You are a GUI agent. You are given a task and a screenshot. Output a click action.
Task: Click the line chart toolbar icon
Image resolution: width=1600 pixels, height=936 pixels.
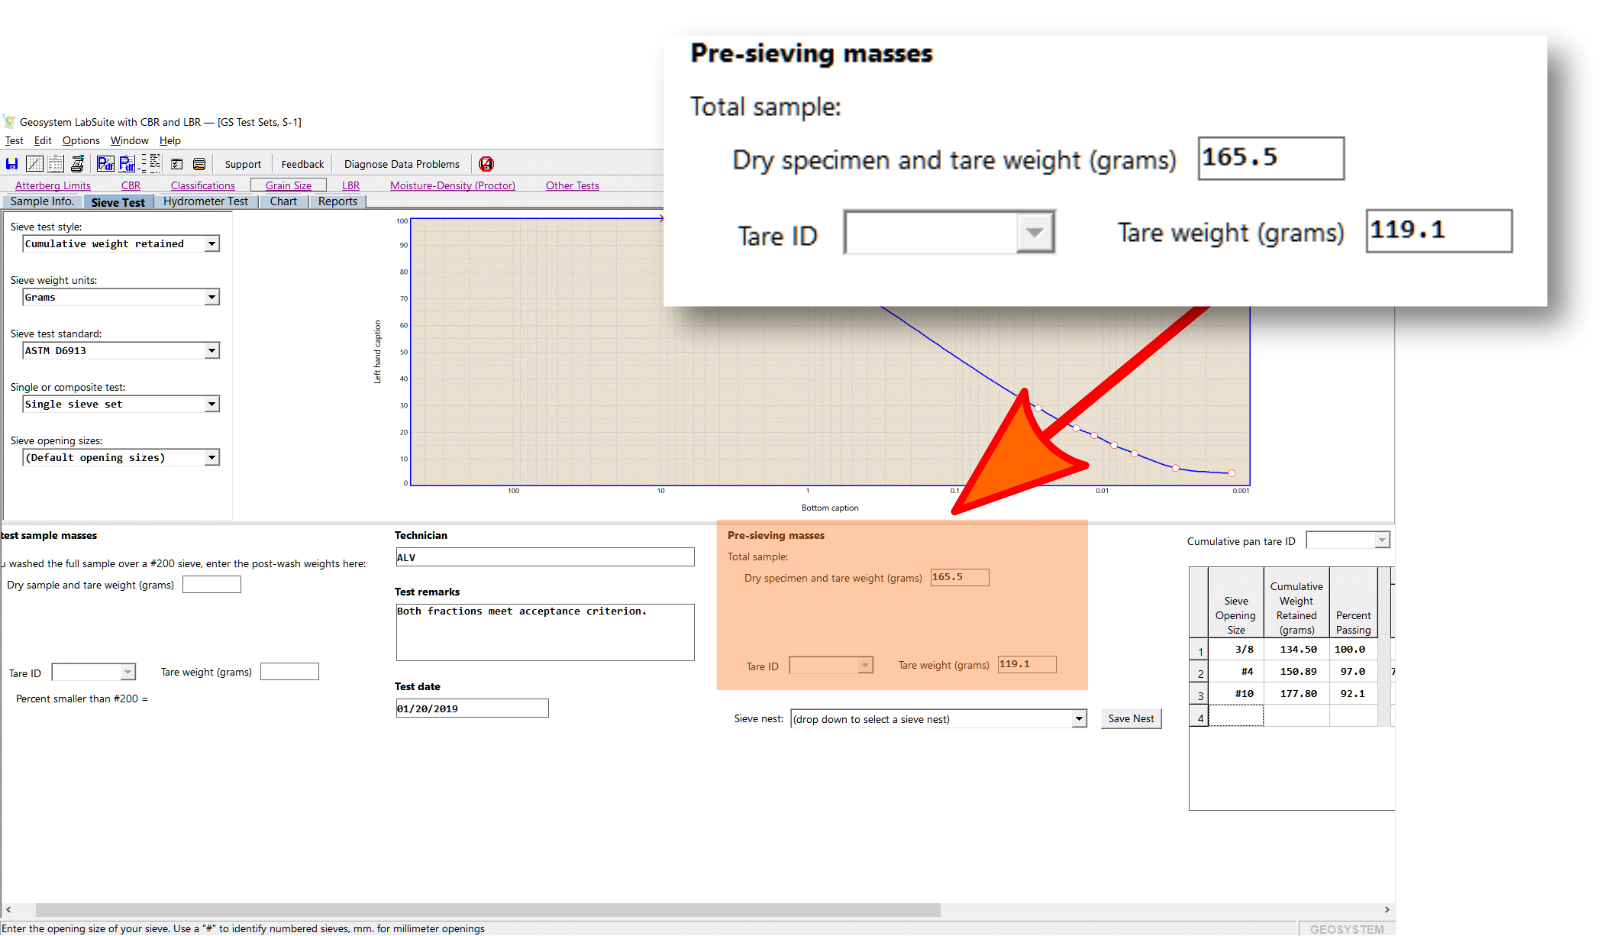tap(35, 164)
